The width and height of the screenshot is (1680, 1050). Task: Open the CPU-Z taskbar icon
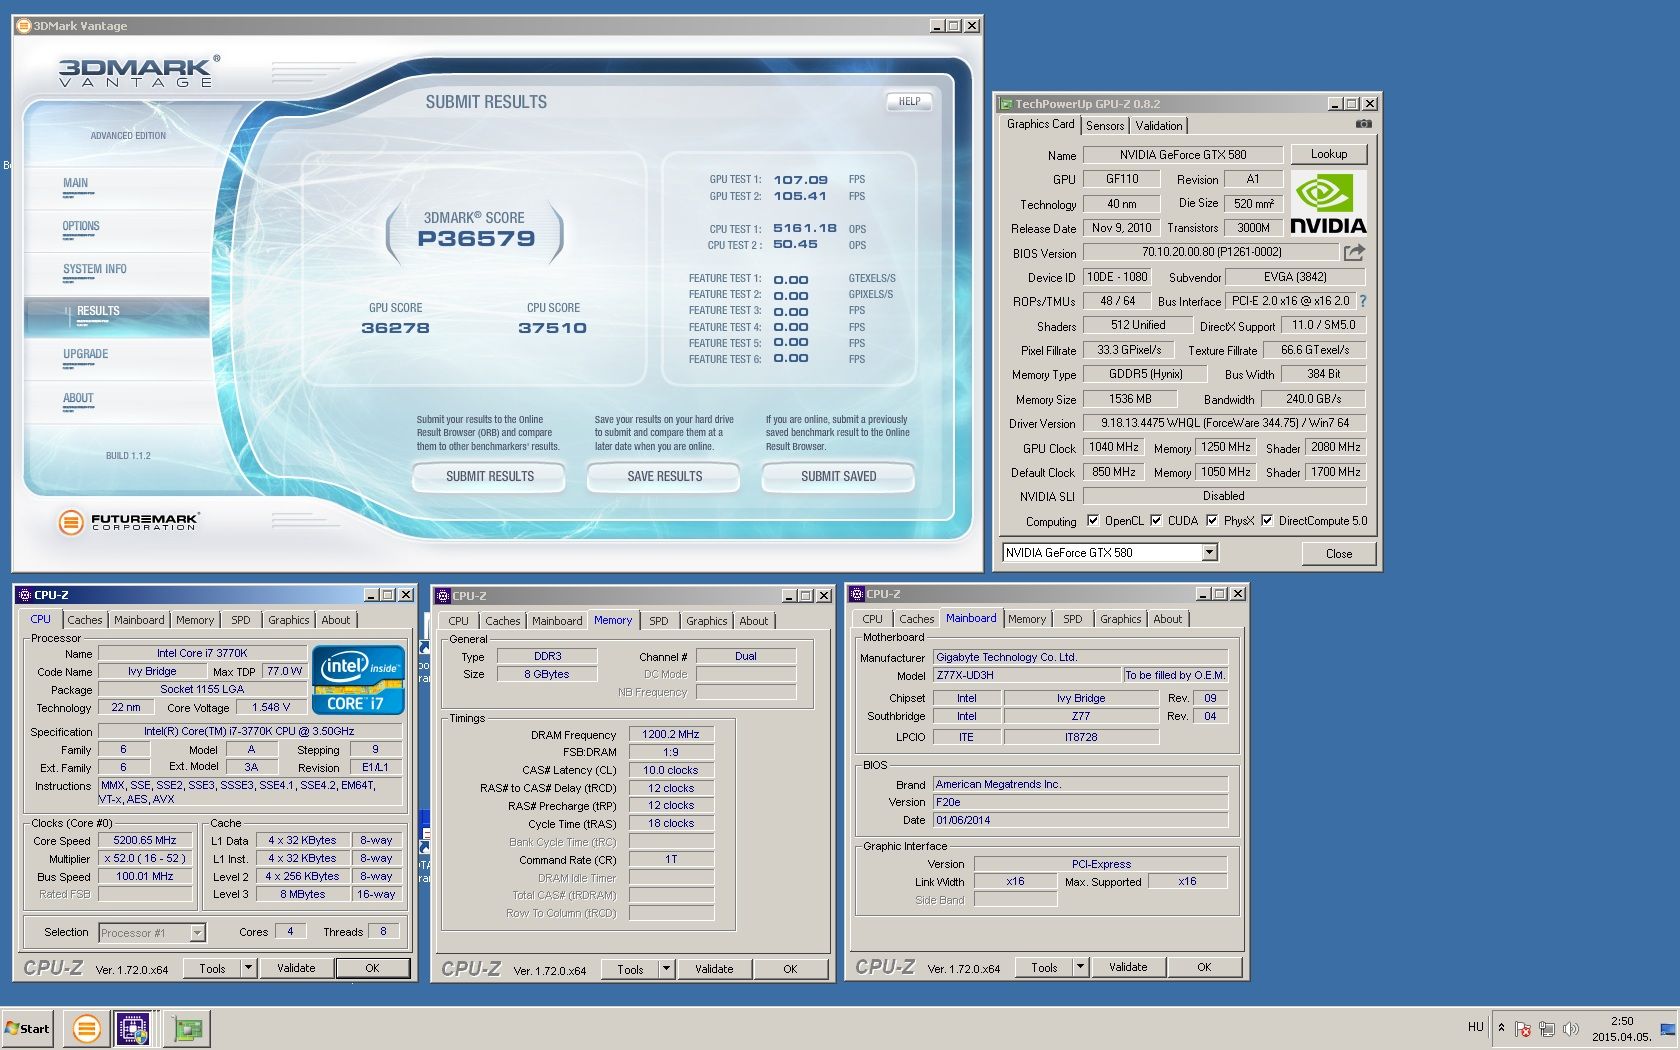(133, 1028)
